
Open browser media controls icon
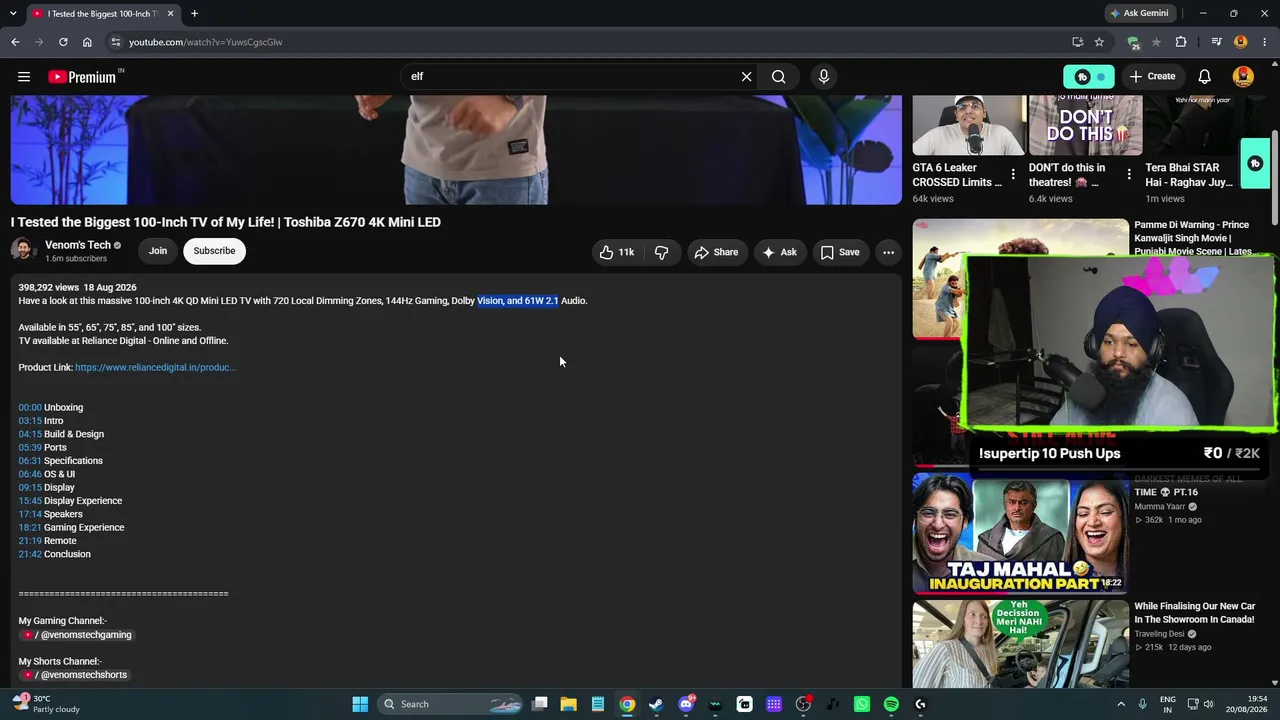coord(1216,42)
